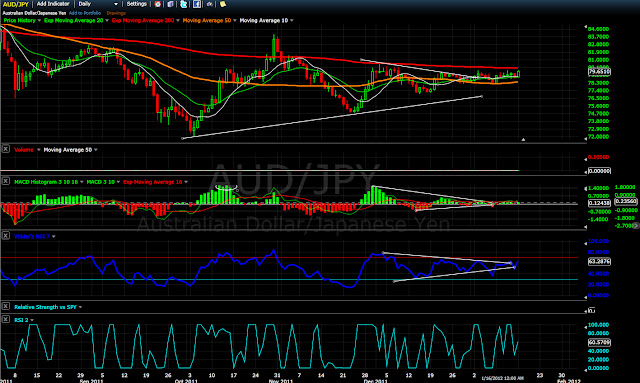This screenshot has width=640, height=383.
Task: Open the Daily timeframe dropdown
Action: 98,4
